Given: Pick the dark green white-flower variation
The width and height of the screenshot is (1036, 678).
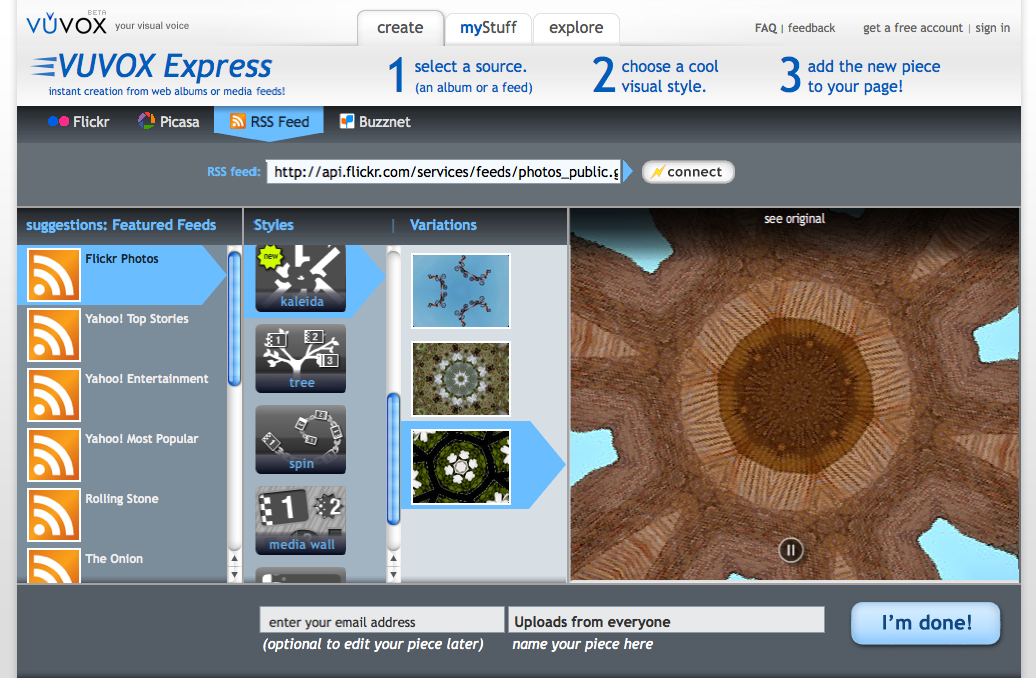Looking at the screenshot, I should 461,467.
